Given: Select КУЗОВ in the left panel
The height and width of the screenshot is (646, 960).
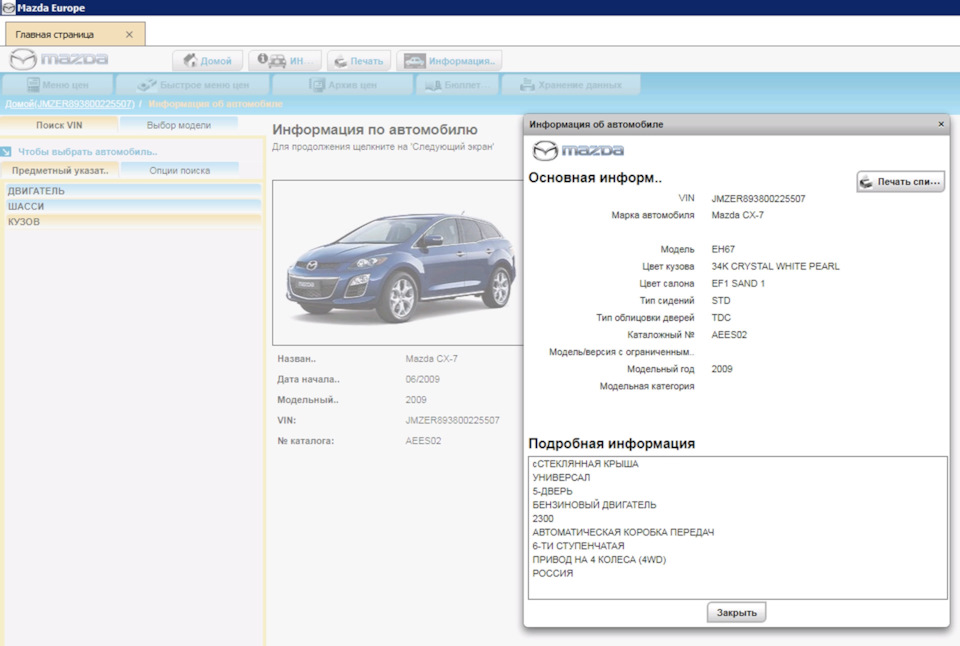Looking at the screenshot, I should coord(26,221).
